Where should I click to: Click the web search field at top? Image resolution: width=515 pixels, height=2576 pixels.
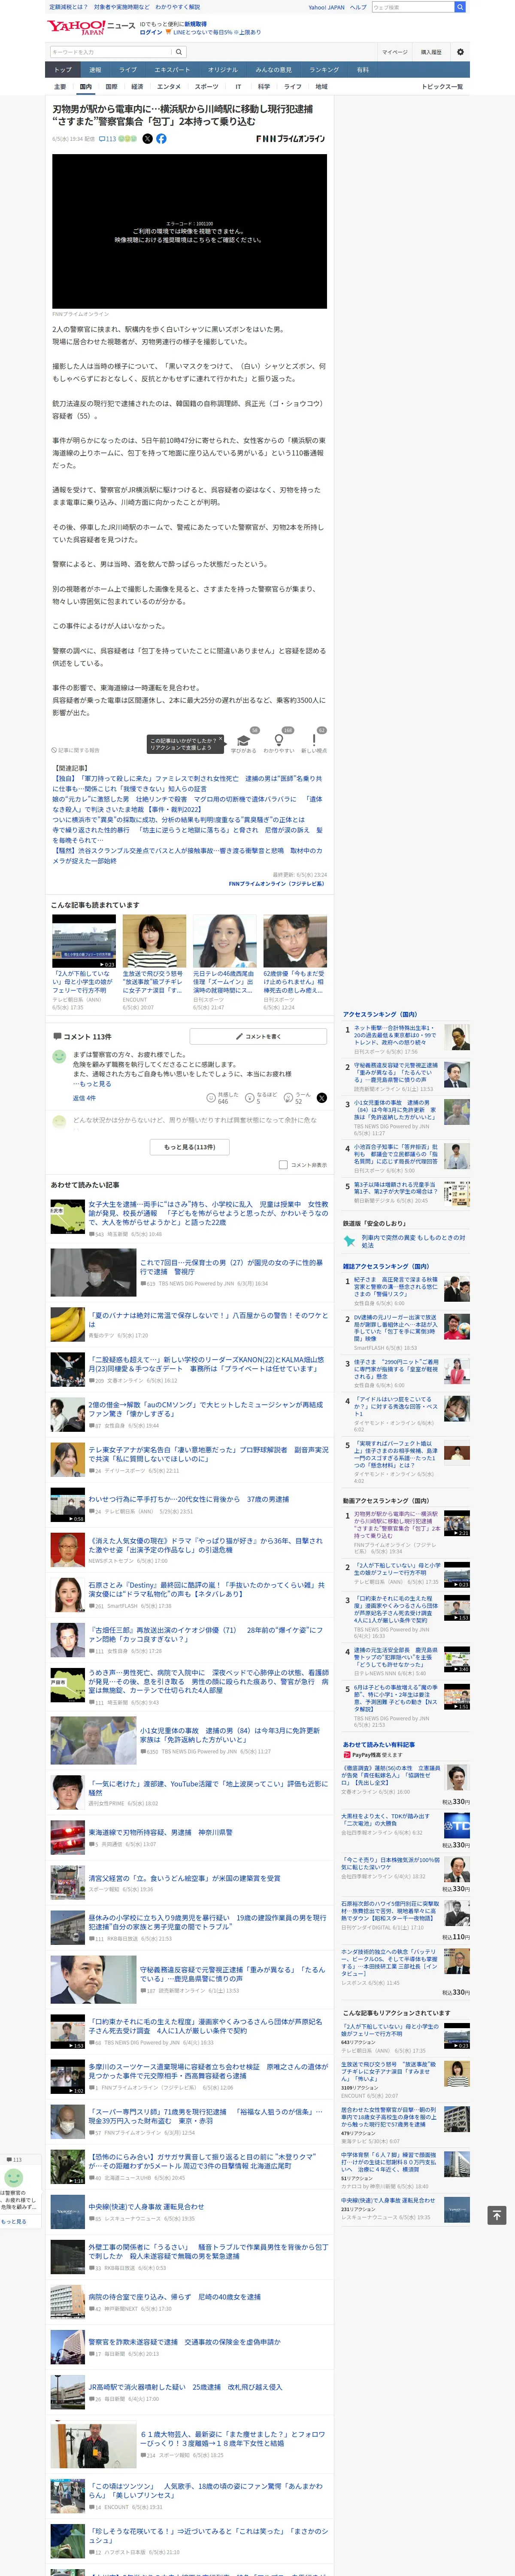point(413,7)
